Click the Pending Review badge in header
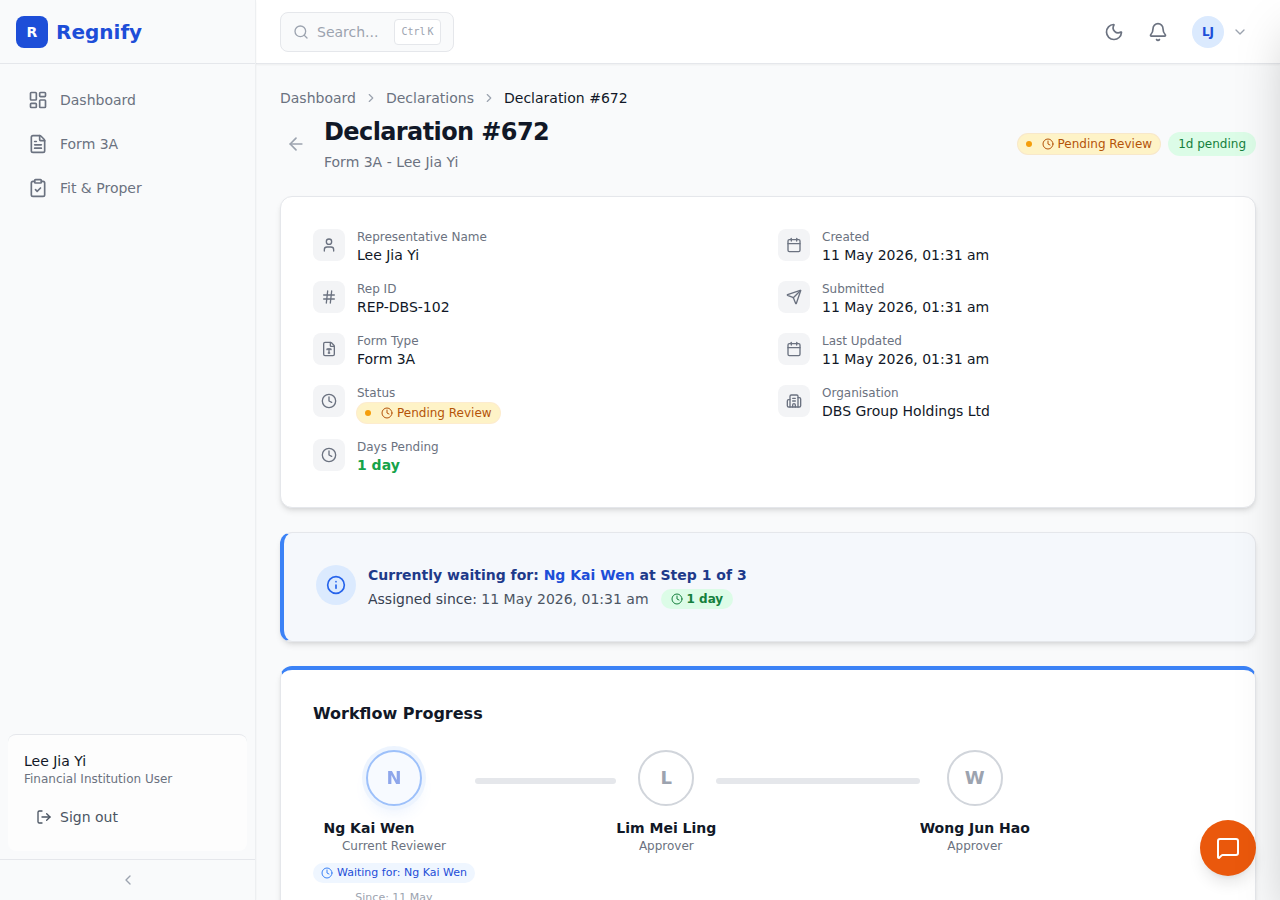The height and width of the screenshot is (900, 1280). (x=1089, y=144)
